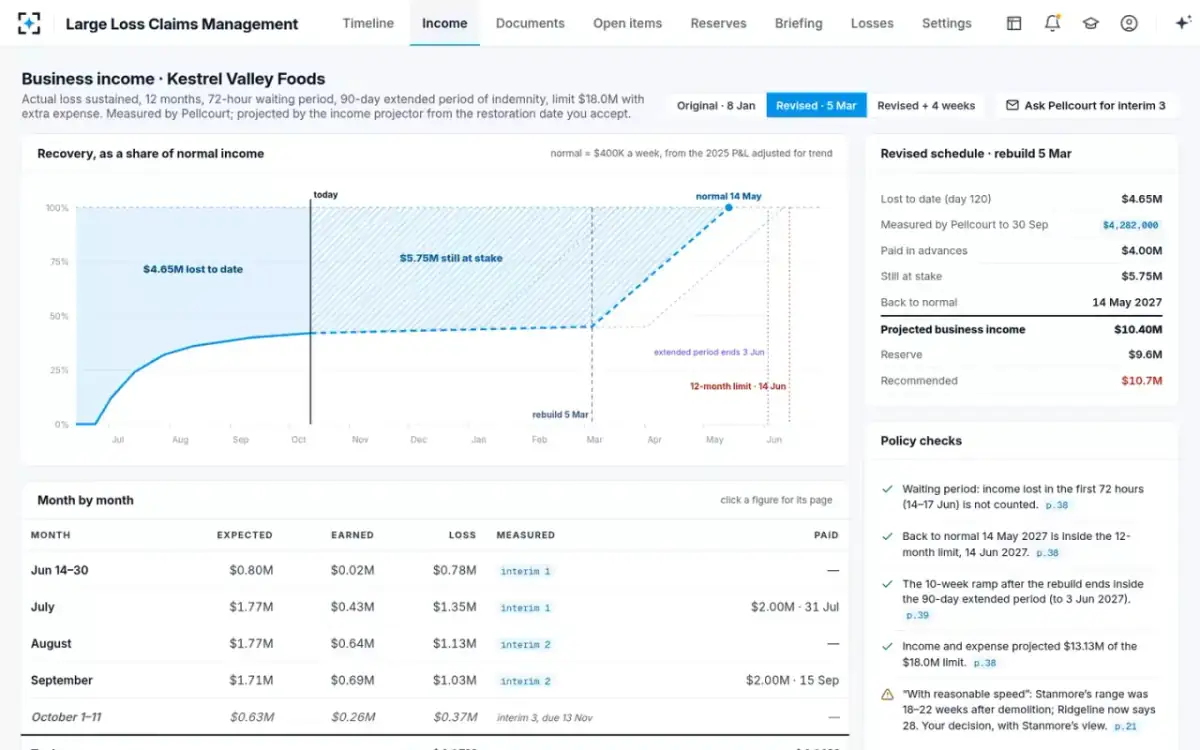Viewport: 1200px width, 750px height.
Task: Click August's $0.64M earned figure
Action: point(352,644)
